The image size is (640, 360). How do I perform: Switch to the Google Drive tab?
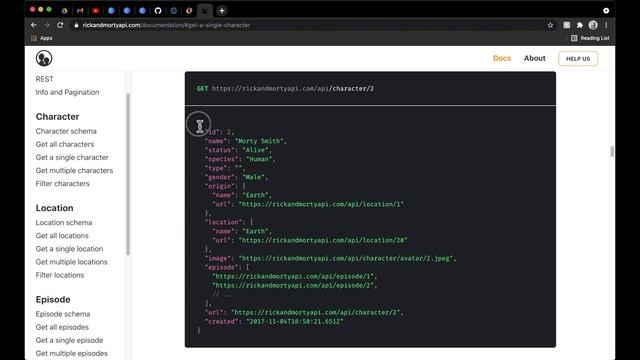(x=64, y=11)
